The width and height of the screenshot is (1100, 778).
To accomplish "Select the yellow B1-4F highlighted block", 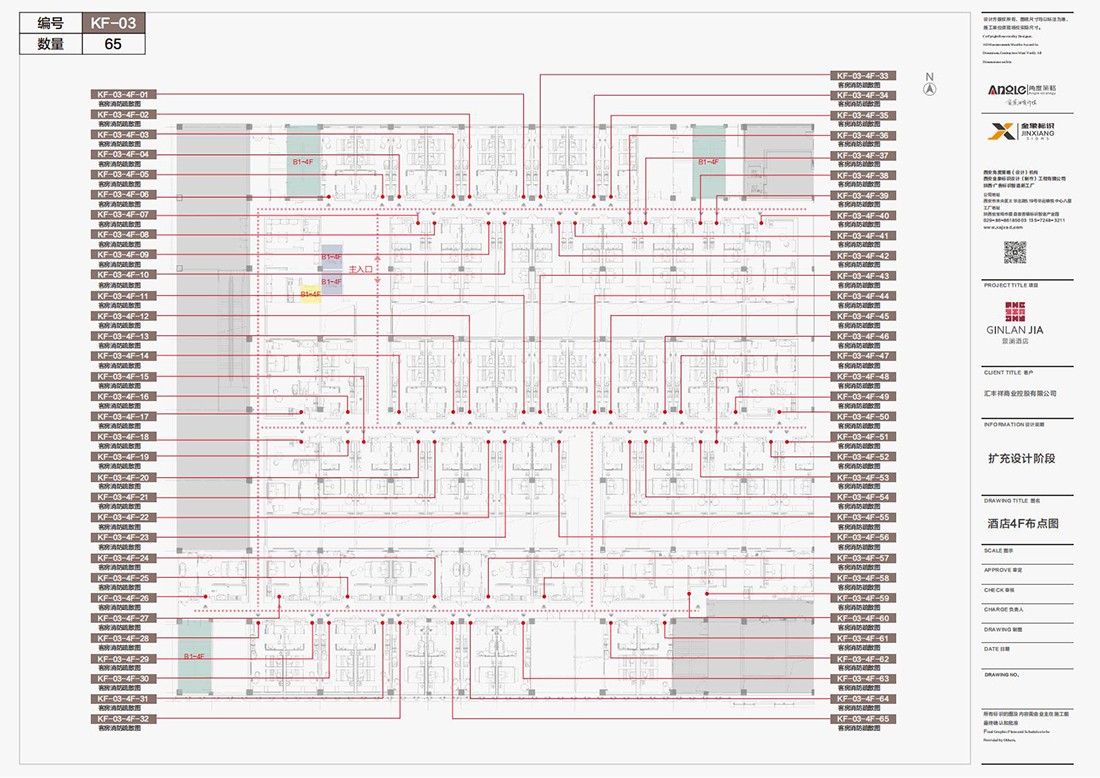I will (x=310, y=295).
